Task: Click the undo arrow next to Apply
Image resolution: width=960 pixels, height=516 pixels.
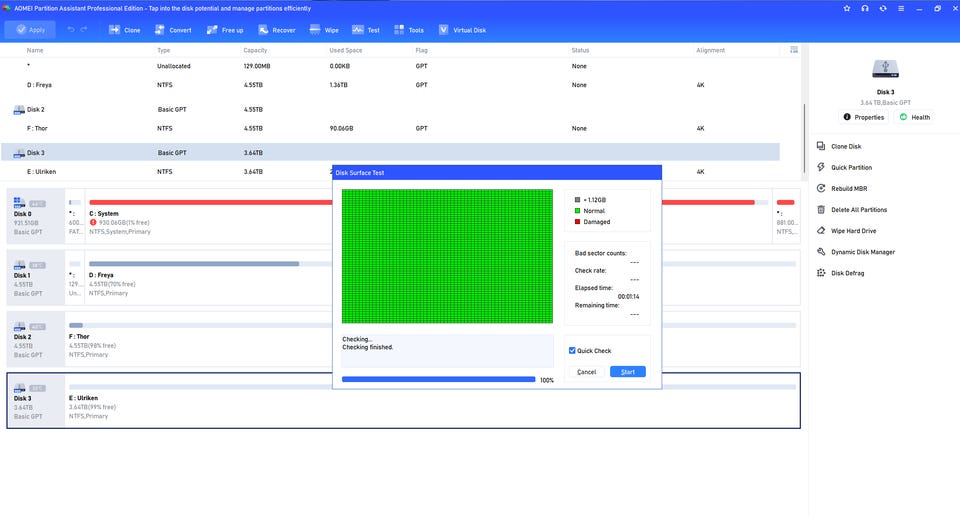Action: pos(71,30)
